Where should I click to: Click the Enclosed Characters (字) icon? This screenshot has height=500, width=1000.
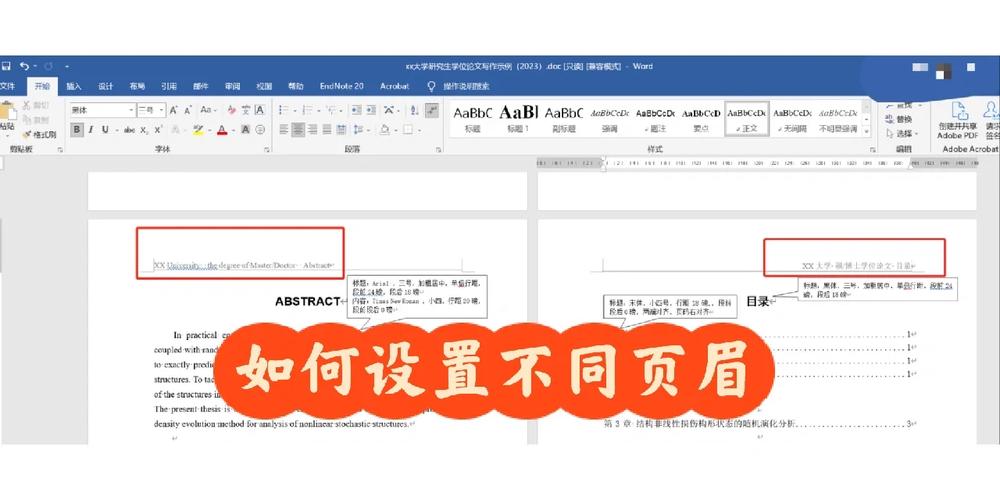tap(260, 130)
